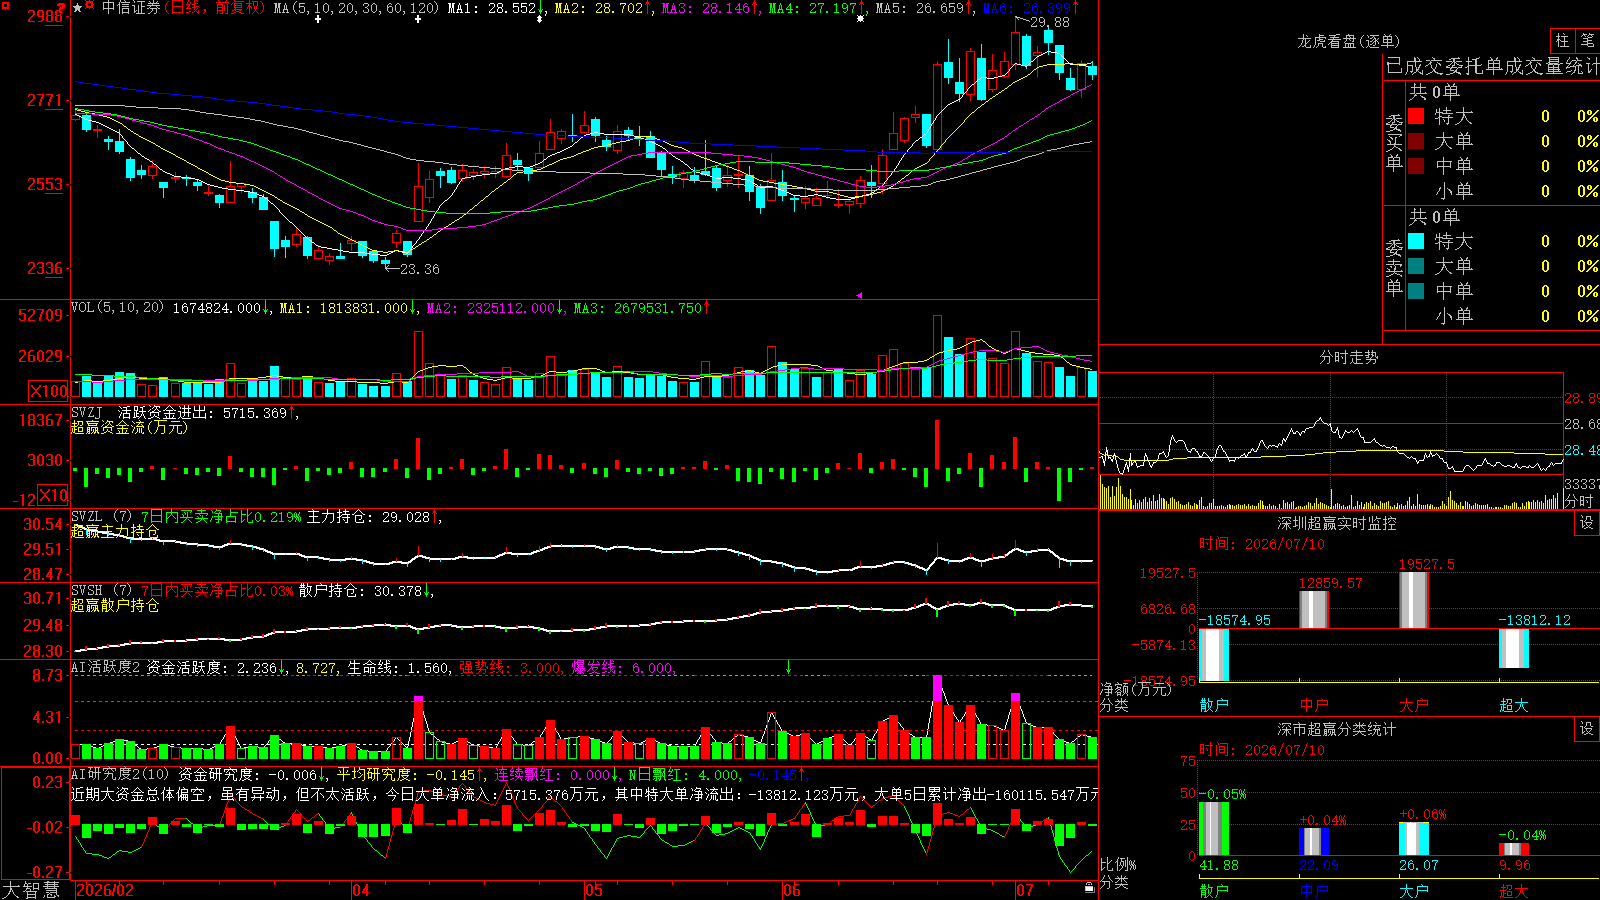Click the red 特大 buy-order color swatch
Screen dimensions: 1600x900
click(1416, 116)
